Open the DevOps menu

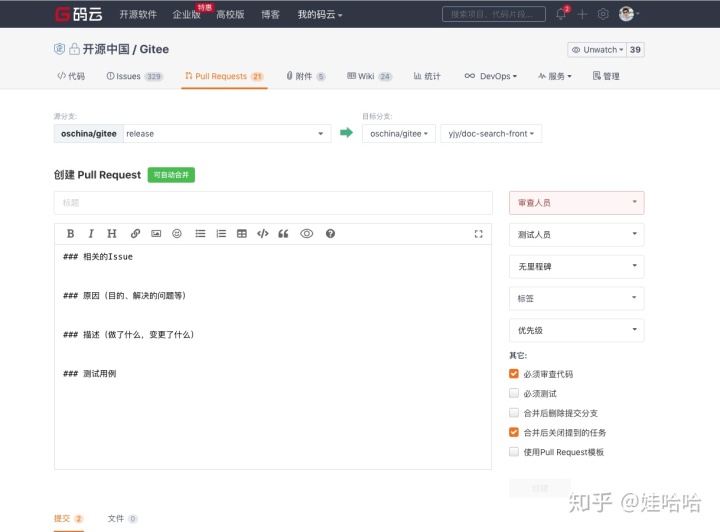click(x=490, y=76)
